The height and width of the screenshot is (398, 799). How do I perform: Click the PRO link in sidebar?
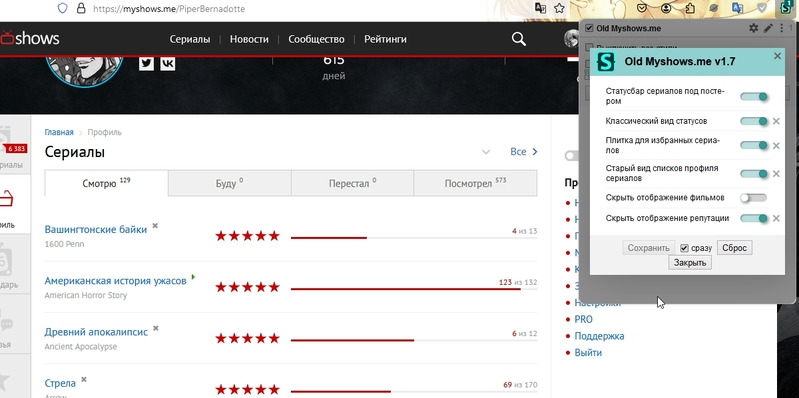click(x=583, y=320)
